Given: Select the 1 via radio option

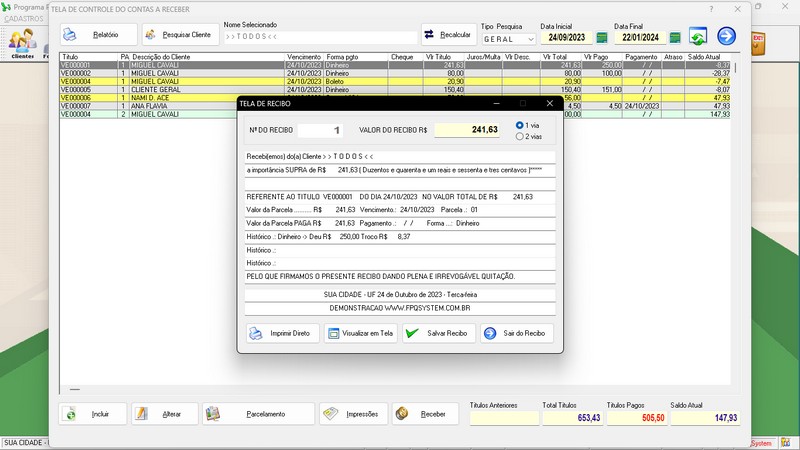Looking at the screenshot, I should 520,125.
